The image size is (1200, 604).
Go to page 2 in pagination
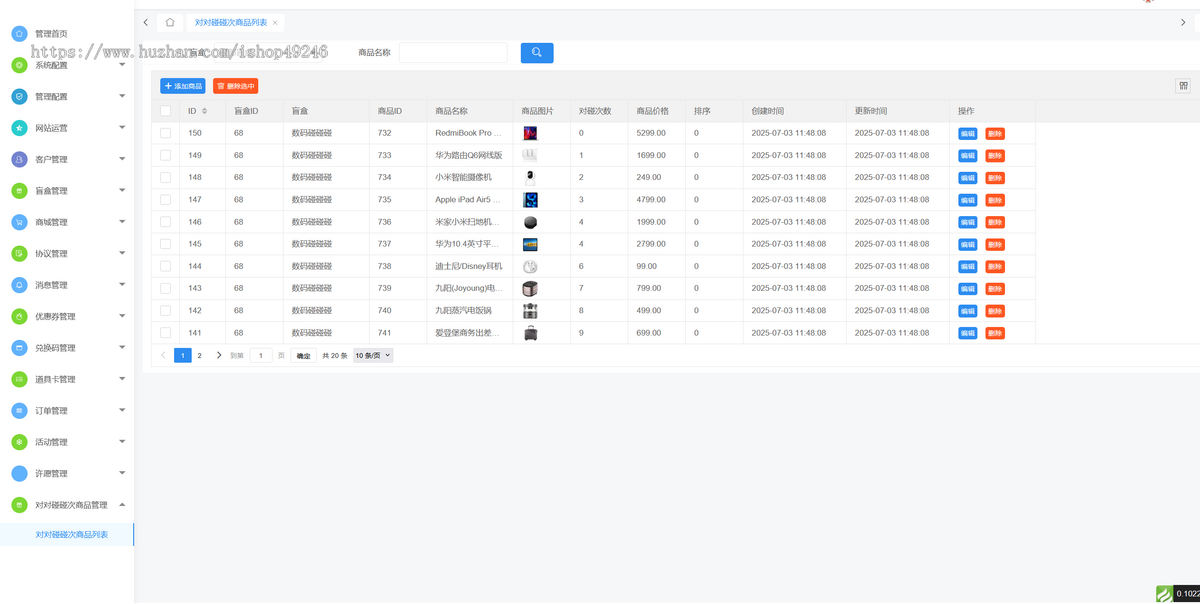pyautogui.click(x=199, y=355)
